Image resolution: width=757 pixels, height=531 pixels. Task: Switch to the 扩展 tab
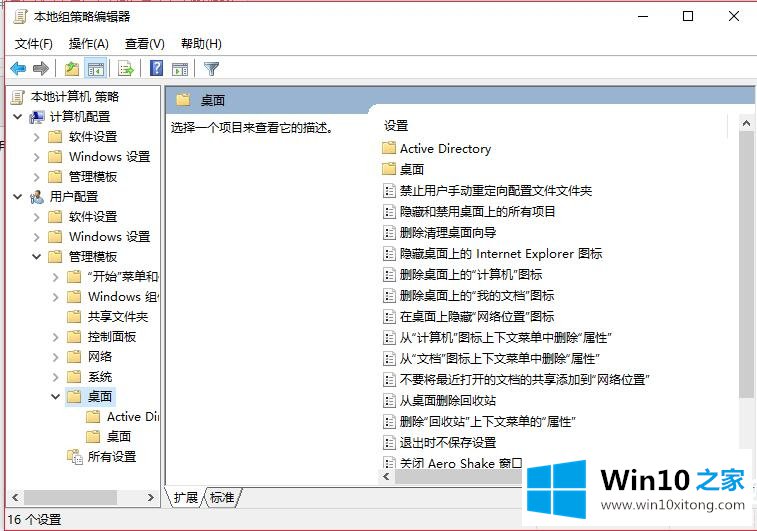(x=186, y=497)
